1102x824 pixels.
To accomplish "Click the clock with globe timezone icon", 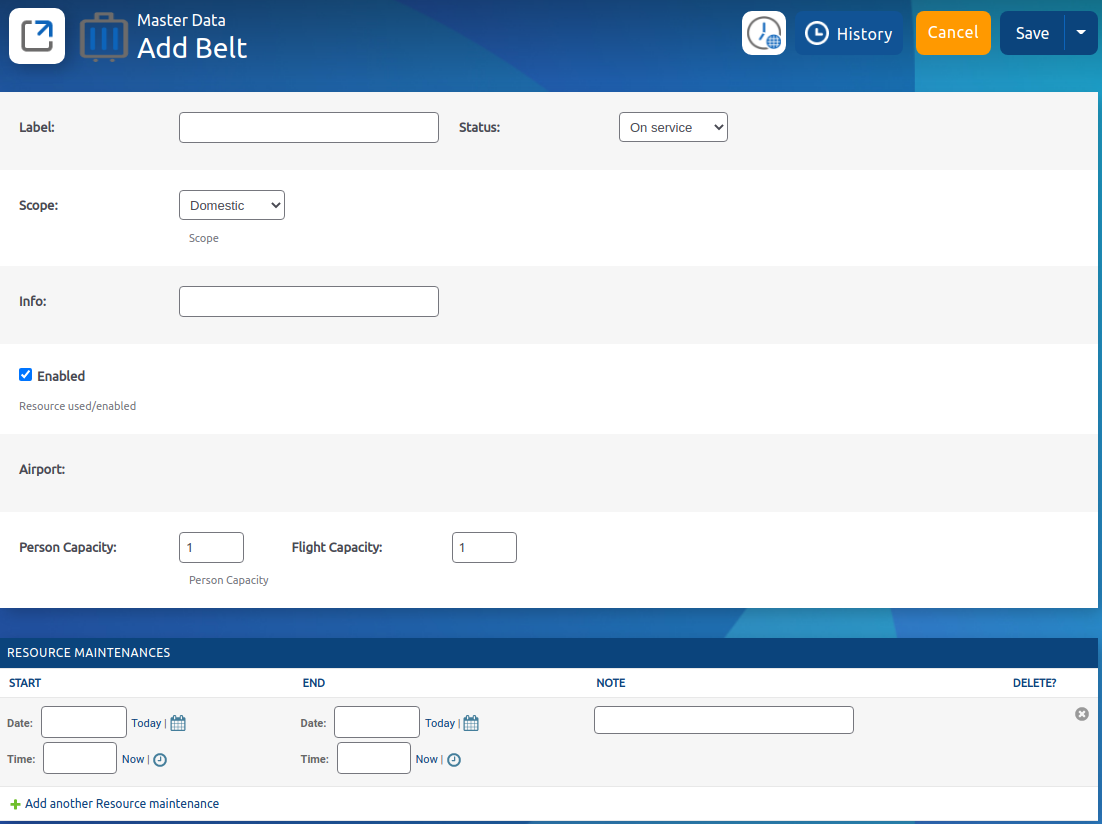I will point(764,33).
